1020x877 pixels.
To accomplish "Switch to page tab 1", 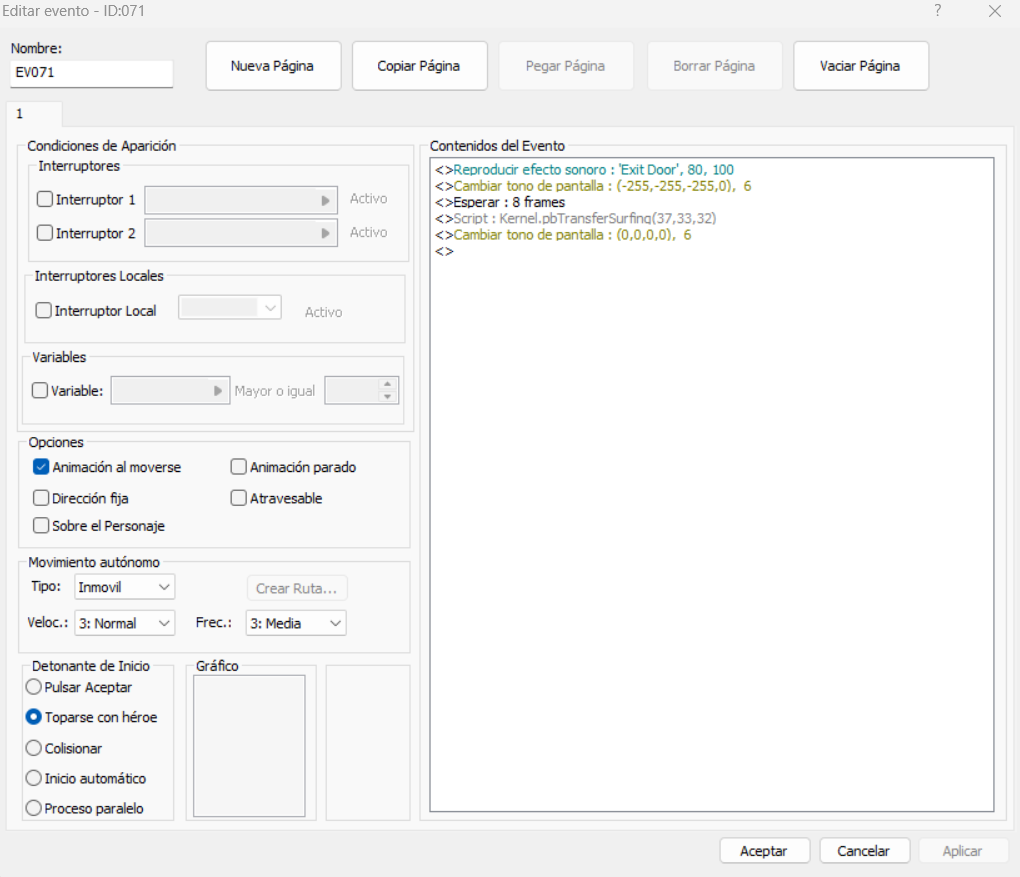I will (x=20, y=114).
